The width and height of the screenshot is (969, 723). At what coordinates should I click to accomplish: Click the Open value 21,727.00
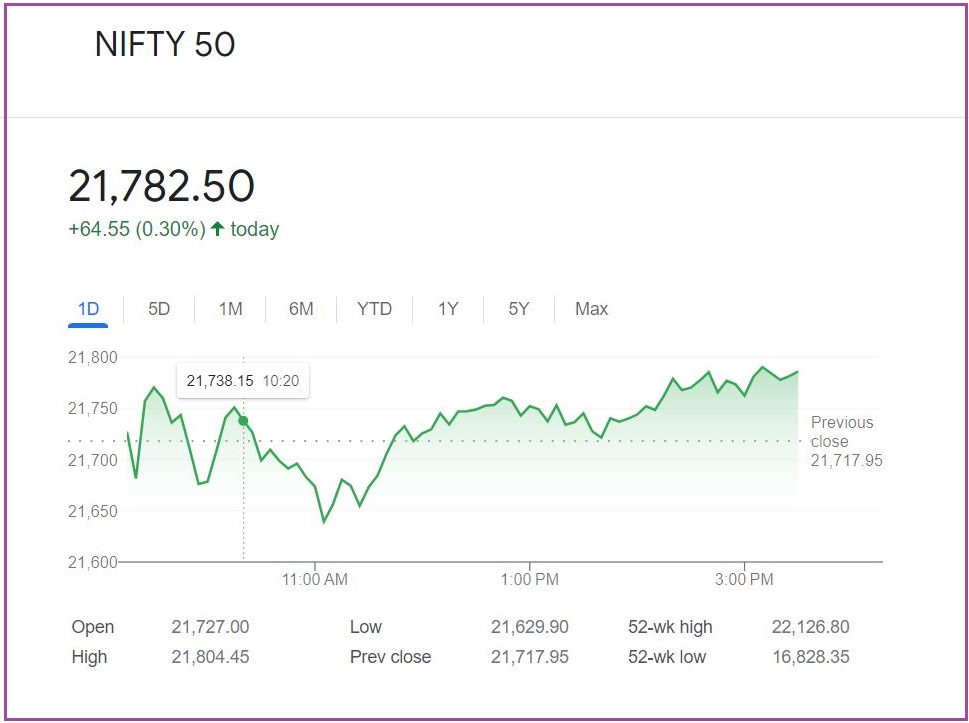pos(210,627)
